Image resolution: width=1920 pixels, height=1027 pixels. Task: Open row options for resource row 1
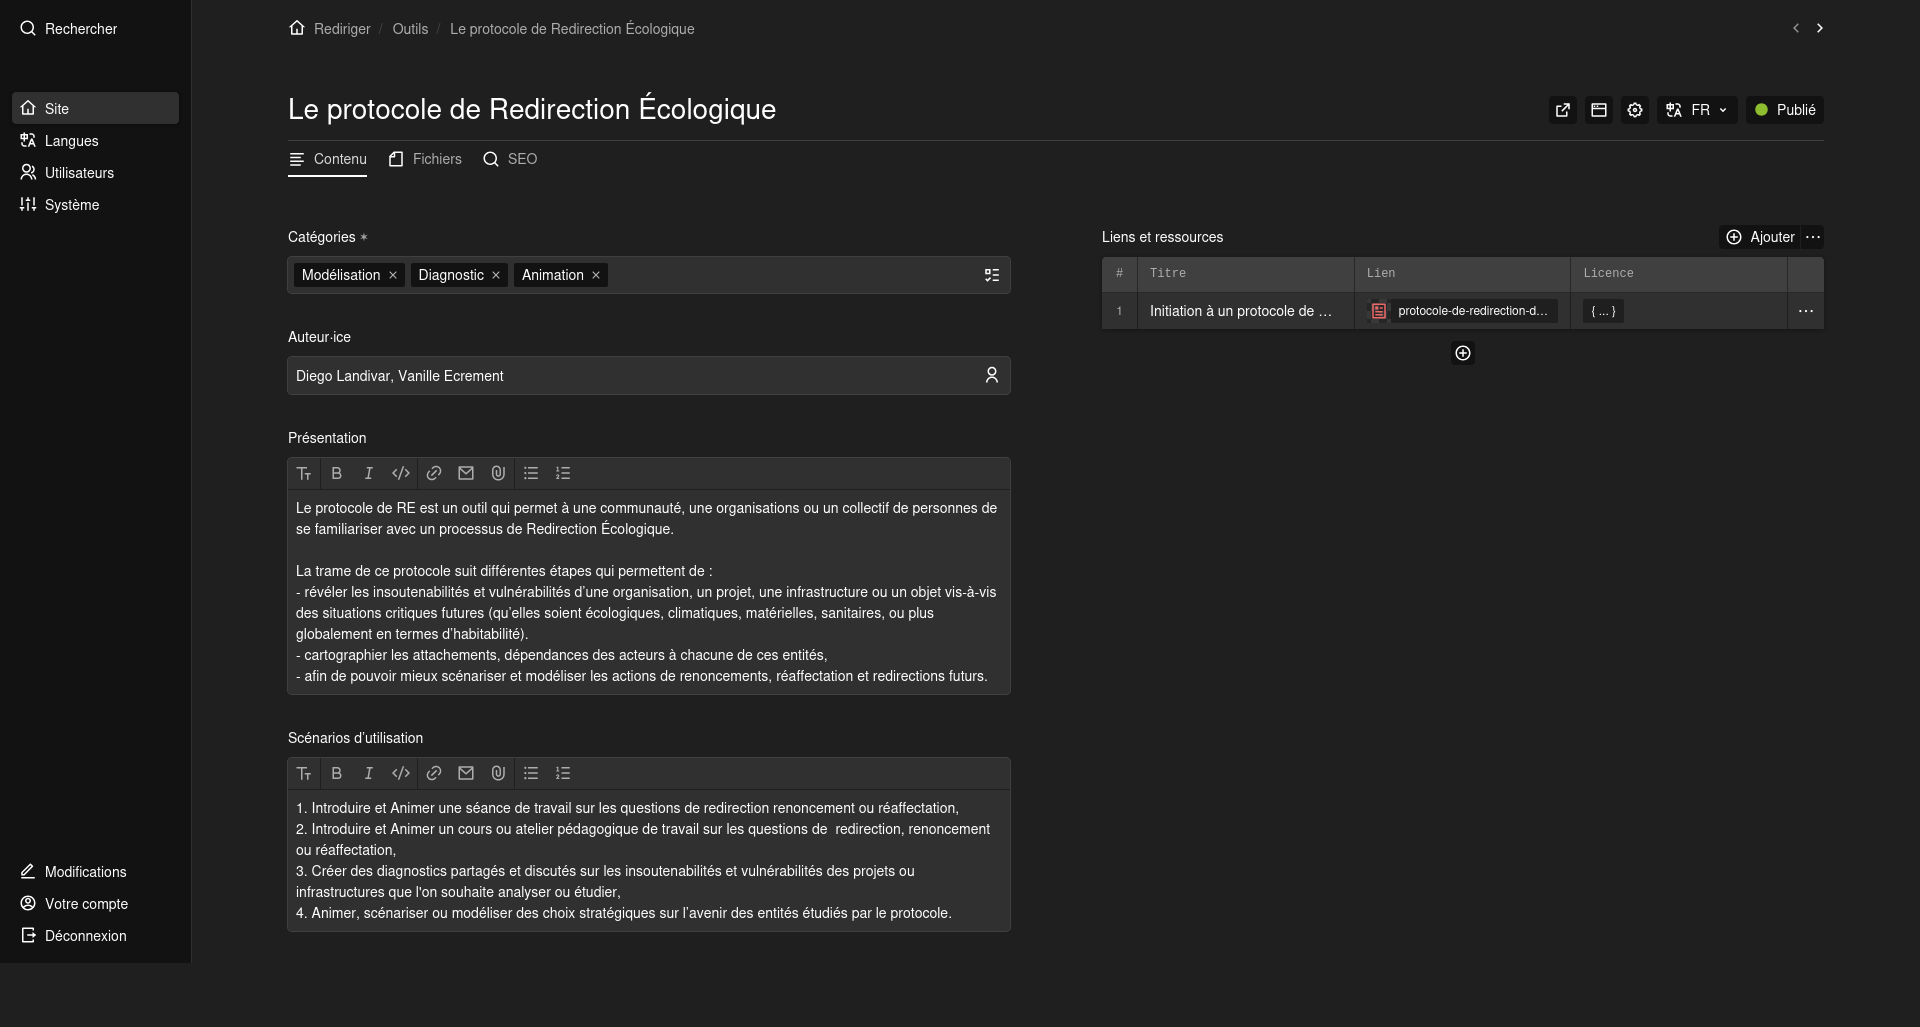1806,312
